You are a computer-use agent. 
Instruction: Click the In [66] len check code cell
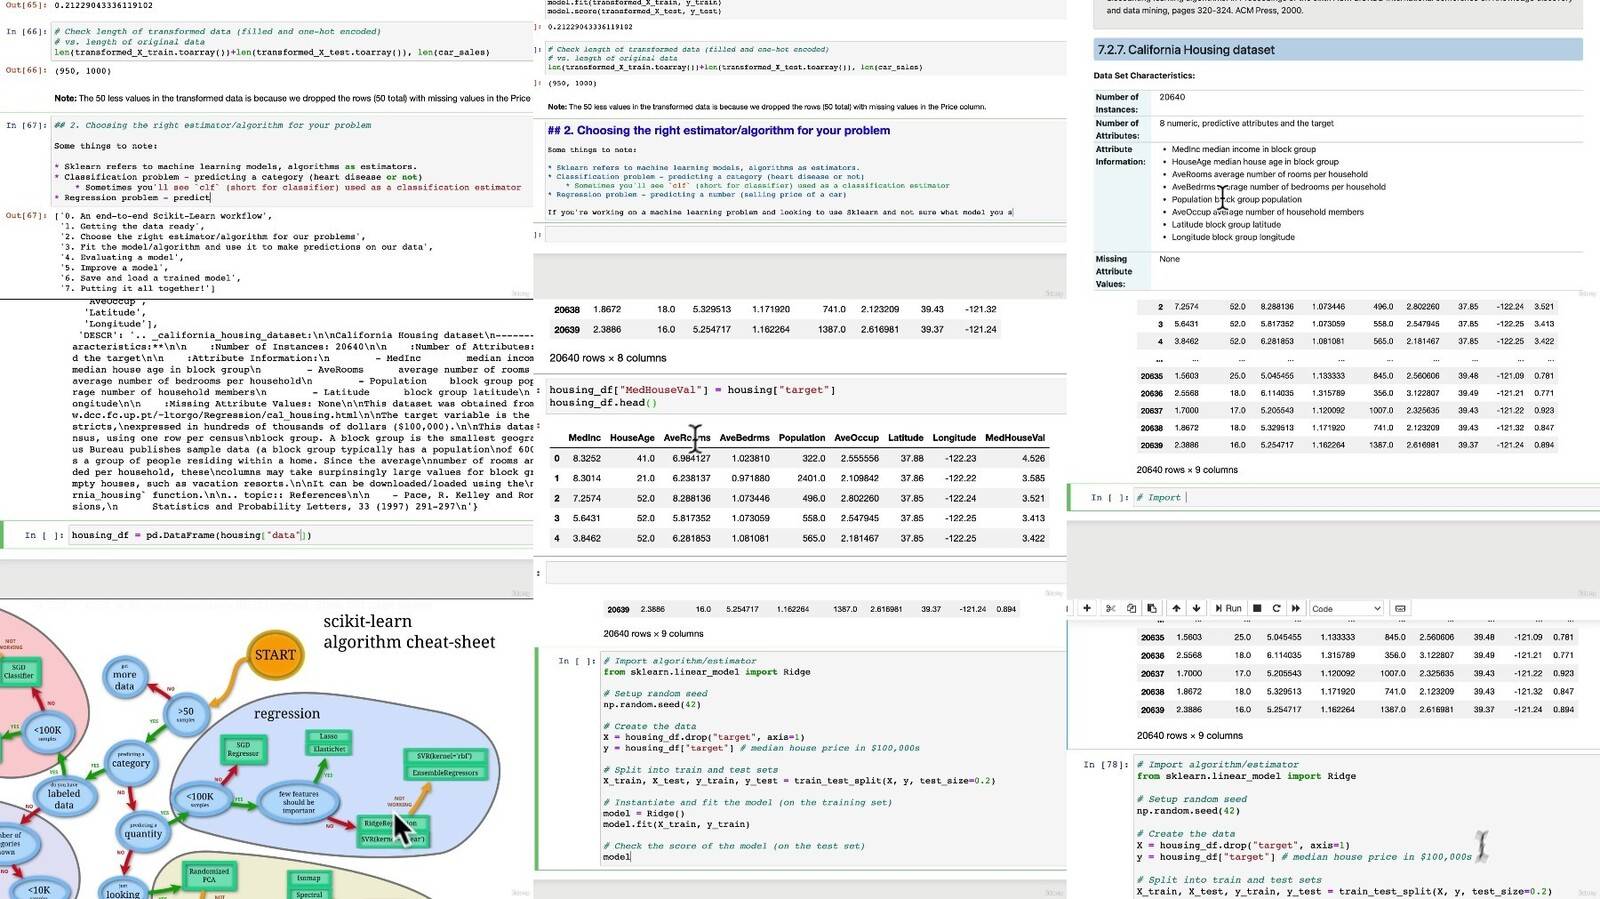(x=292, y=42)
